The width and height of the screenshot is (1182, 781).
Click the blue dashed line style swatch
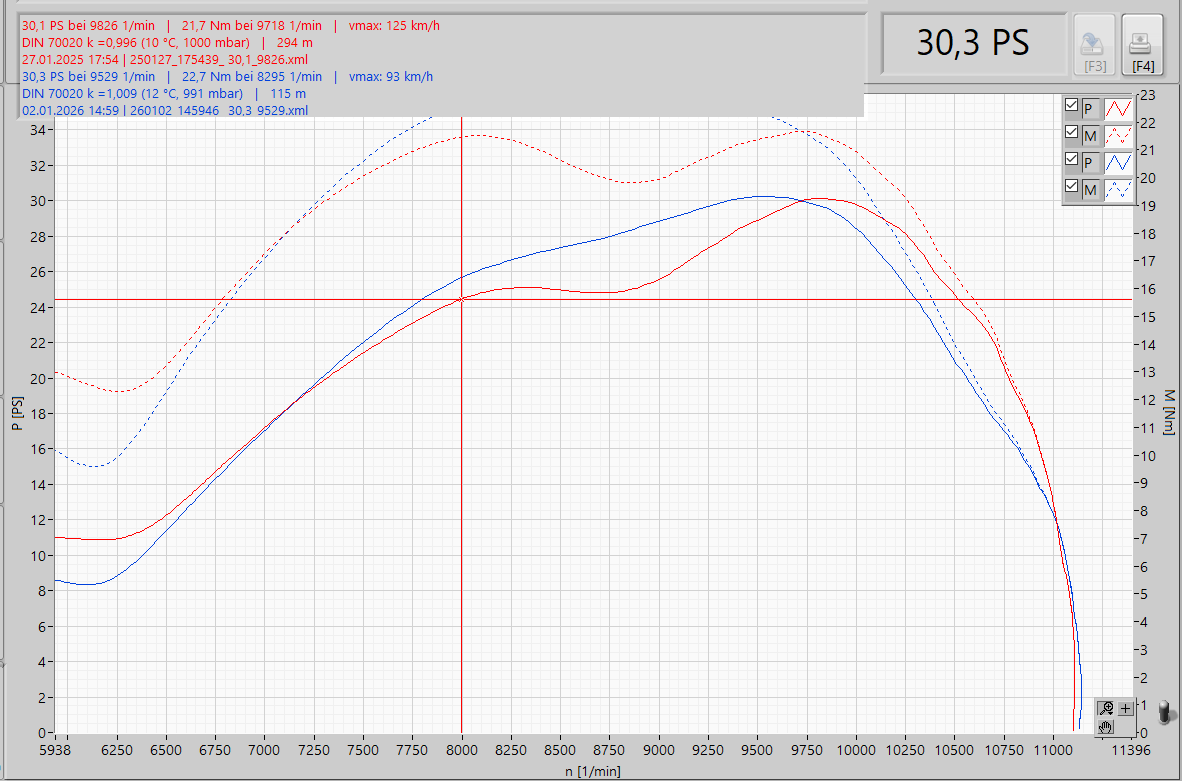tap(1119, 189)
